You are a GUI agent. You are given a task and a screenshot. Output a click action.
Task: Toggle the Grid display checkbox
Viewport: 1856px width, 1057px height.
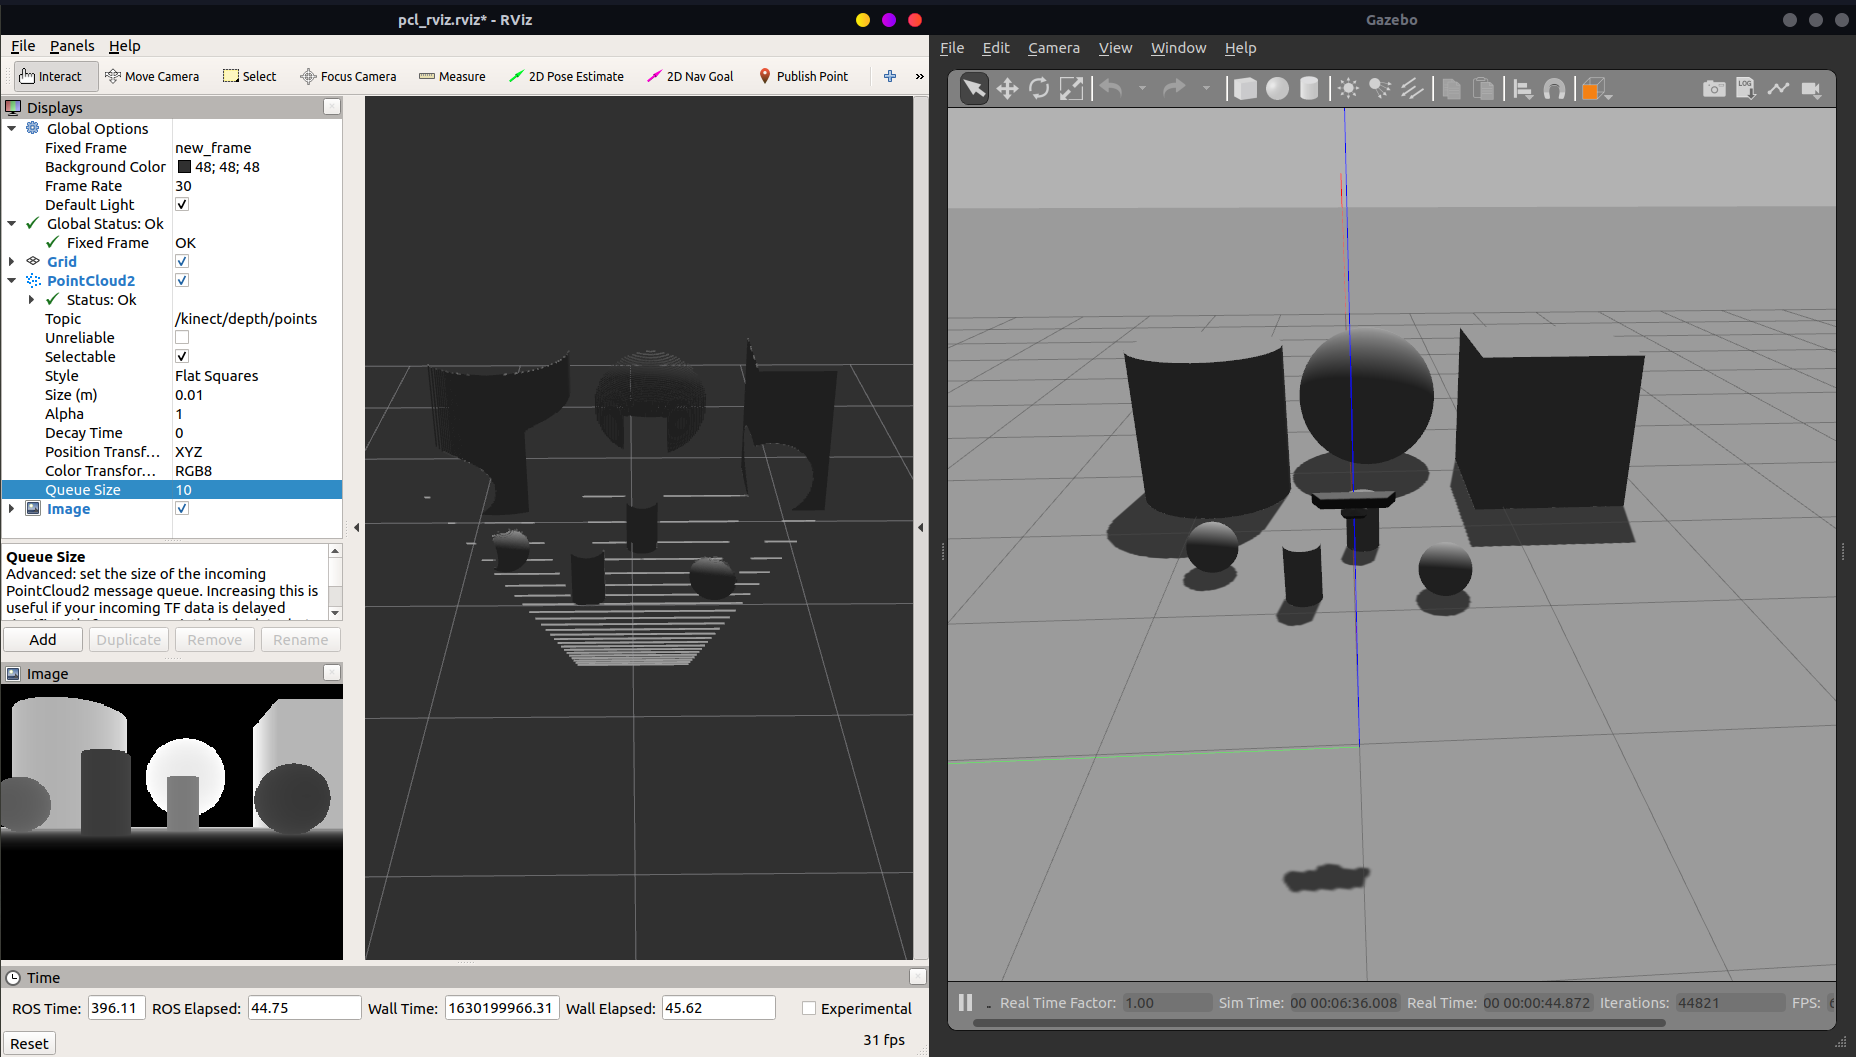pos(181,261)
